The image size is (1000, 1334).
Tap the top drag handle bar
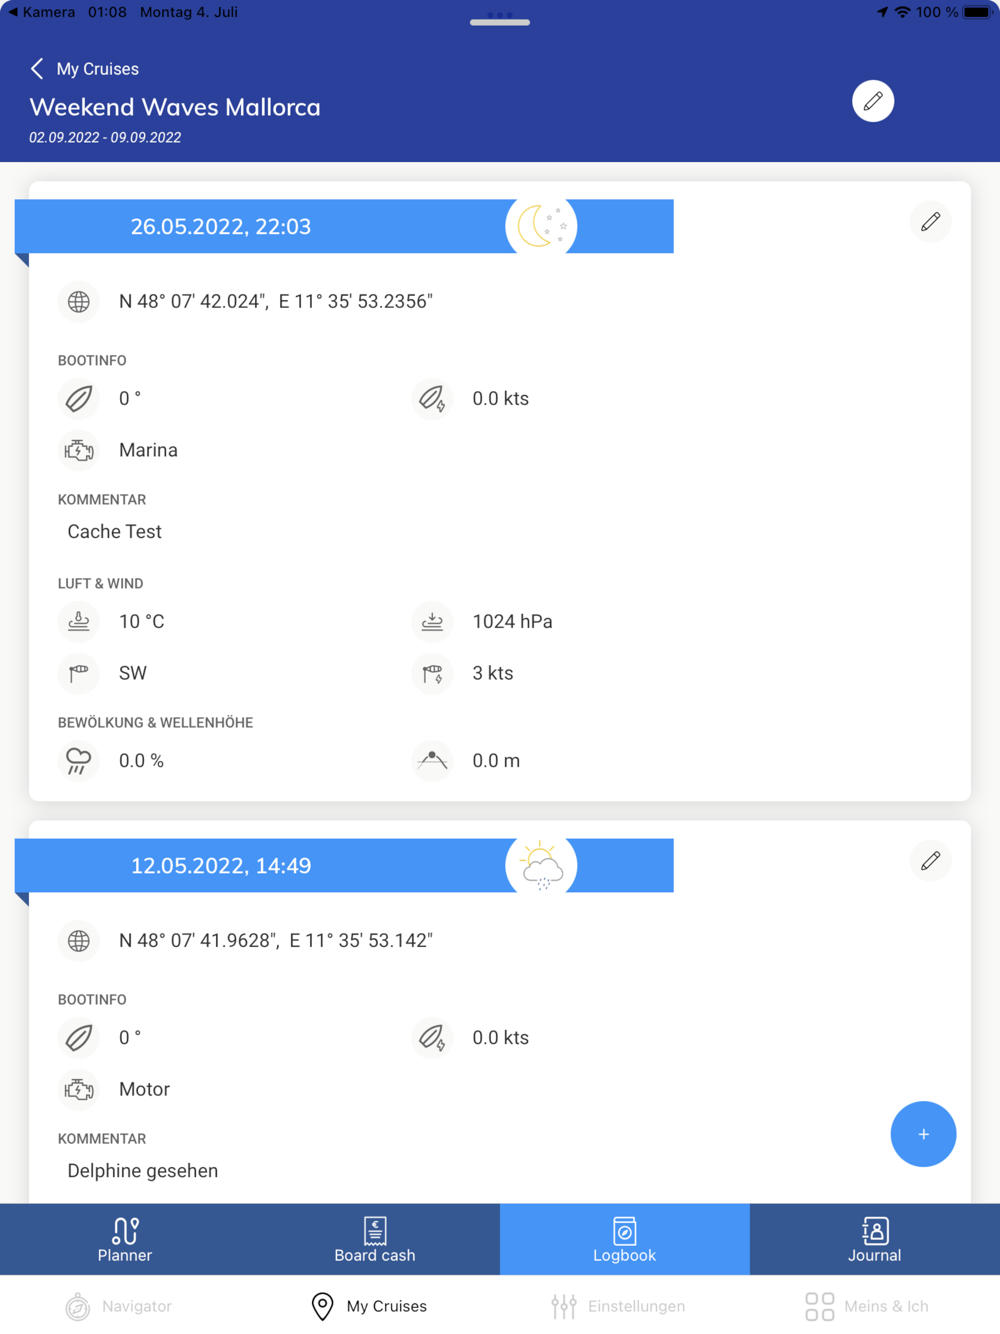(x=500, y=22)
